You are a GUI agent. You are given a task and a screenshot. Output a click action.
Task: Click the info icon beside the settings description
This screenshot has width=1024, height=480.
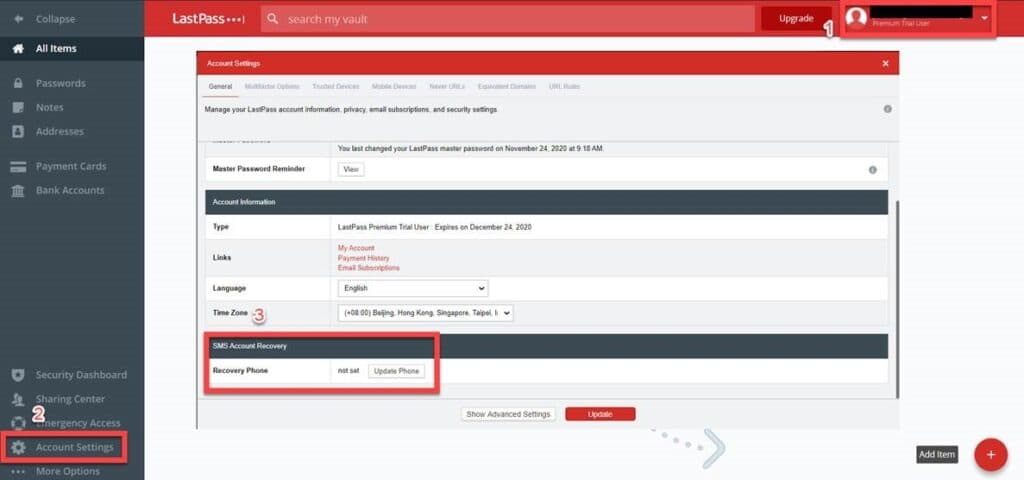point(888,109)
